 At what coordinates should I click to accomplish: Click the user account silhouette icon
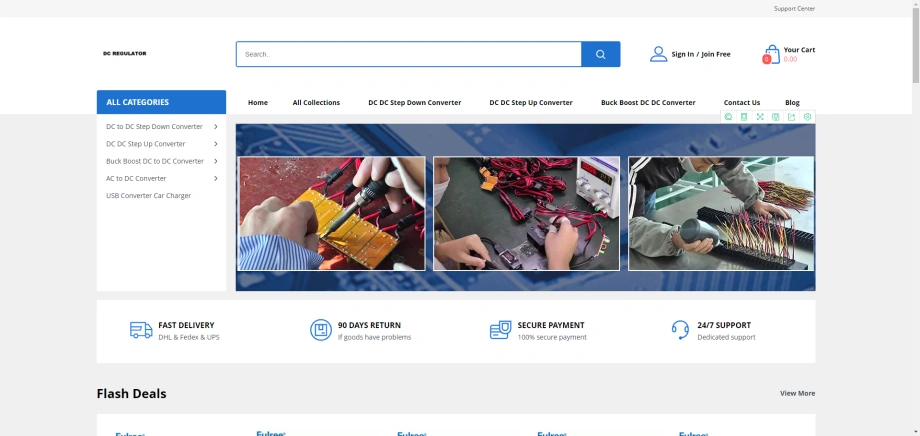658,54
